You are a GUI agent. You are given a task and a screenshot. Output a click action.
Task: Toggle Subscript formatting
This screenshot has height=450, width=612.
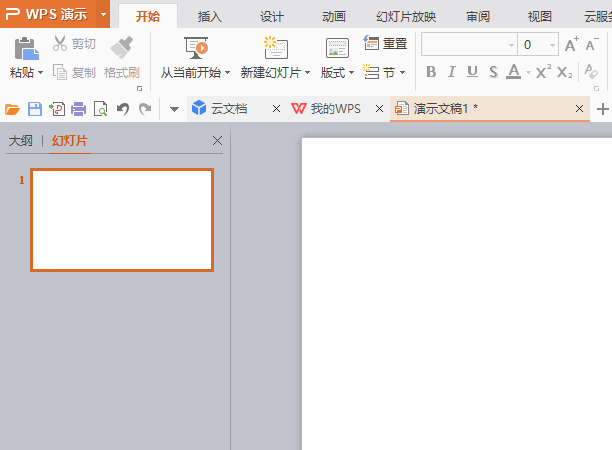565,72
